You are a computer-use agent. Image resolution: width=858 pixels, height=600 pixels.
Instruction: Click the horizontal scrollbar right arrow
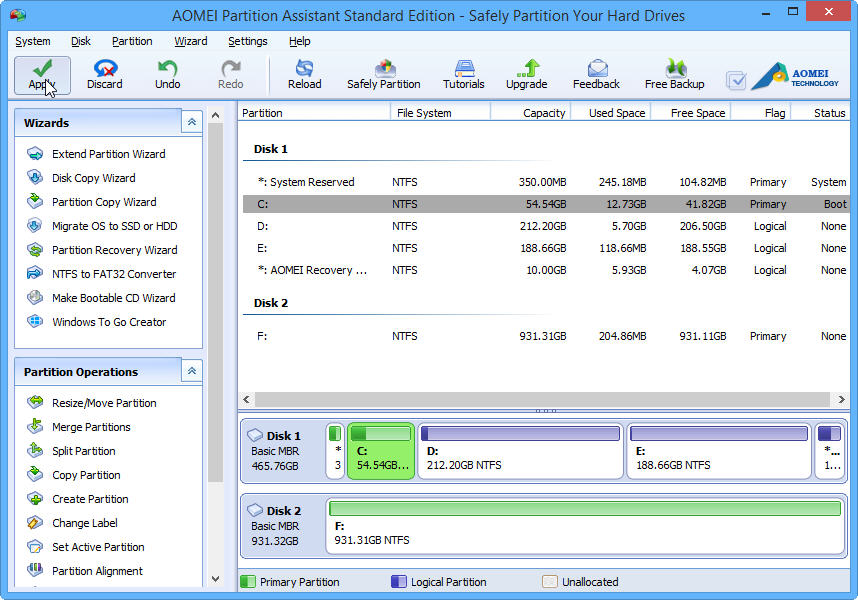tap(841, 399)
